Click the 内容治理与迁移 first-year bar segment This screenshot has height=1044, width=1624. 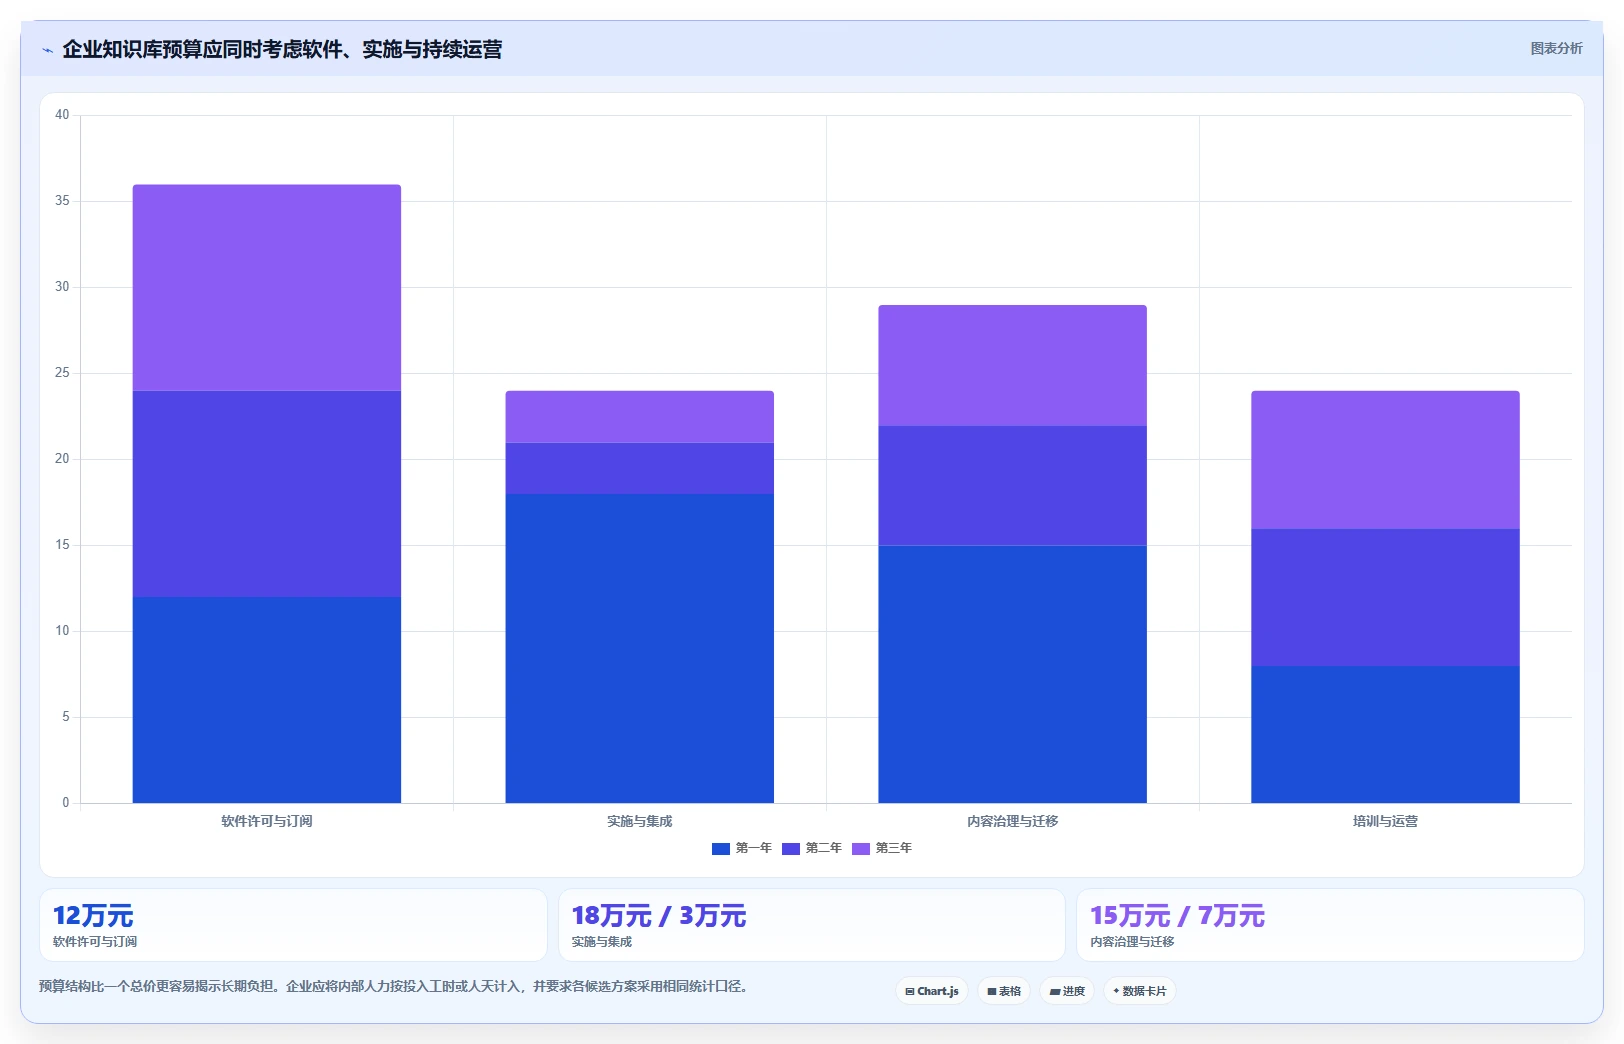pyautogui.click(x=1013, y=674)
